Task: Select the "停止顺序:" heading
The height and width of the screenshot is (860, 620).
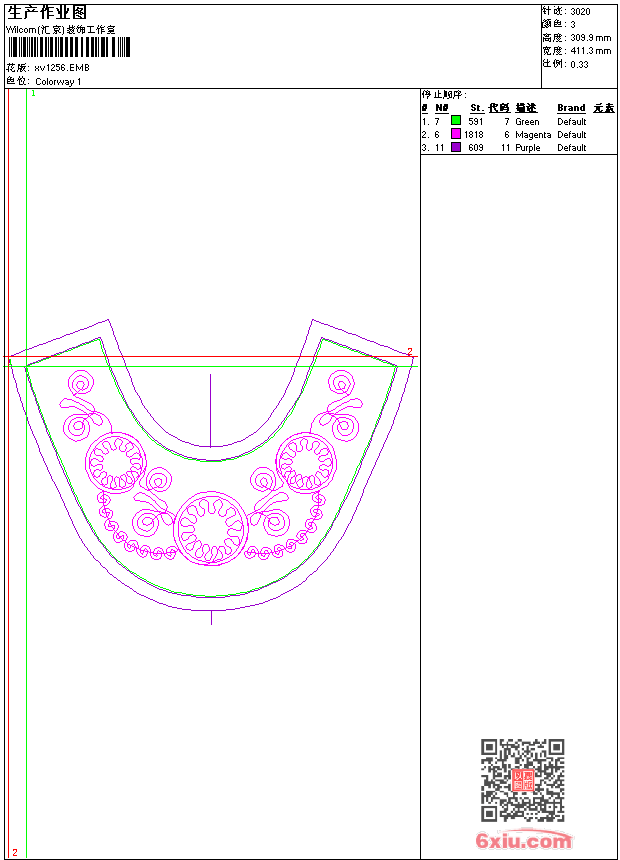Action: pos(444,95)
